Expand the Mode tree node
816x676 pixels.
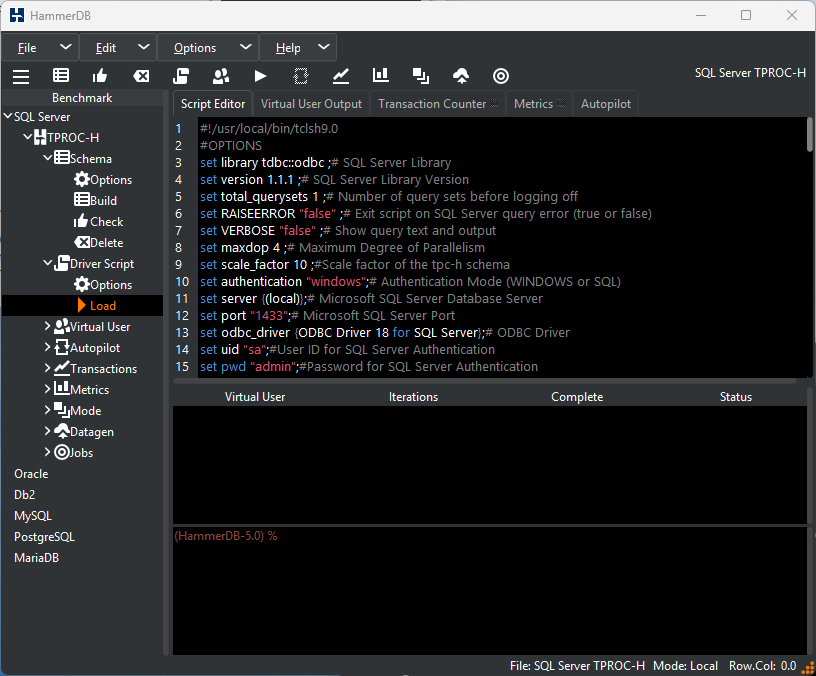[47, 410]
